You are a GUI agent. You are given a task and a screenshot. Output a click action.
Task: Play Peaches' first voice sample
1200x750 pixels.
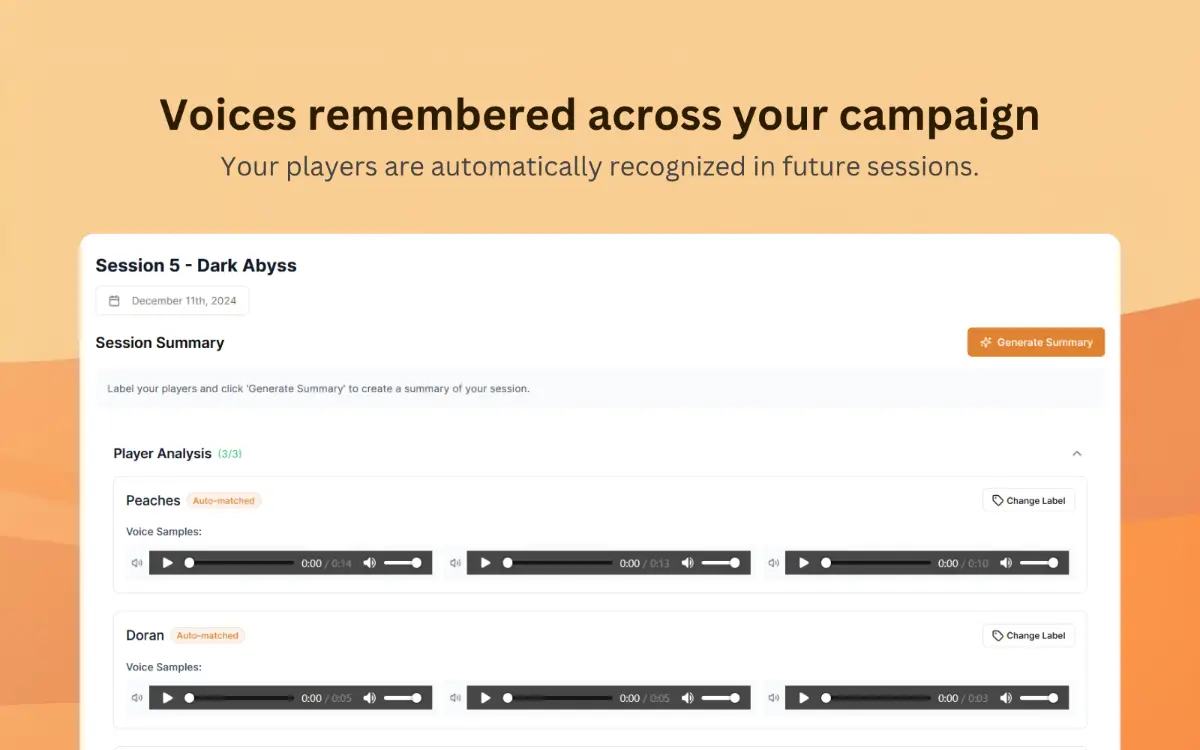pos(168,563)
